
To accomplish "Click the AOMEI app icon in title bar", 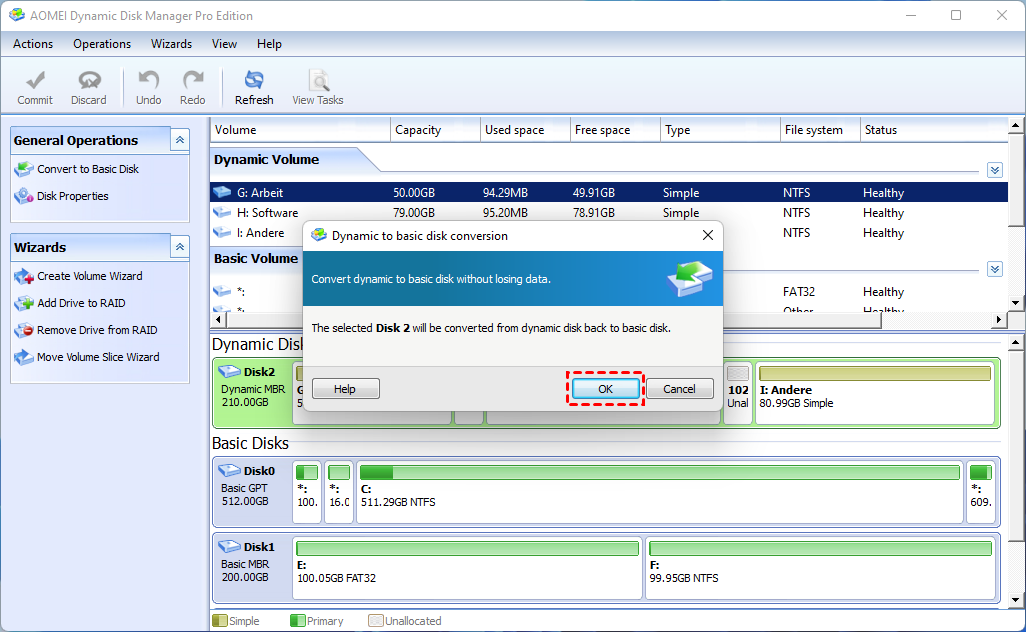I will tap(16, 15).
